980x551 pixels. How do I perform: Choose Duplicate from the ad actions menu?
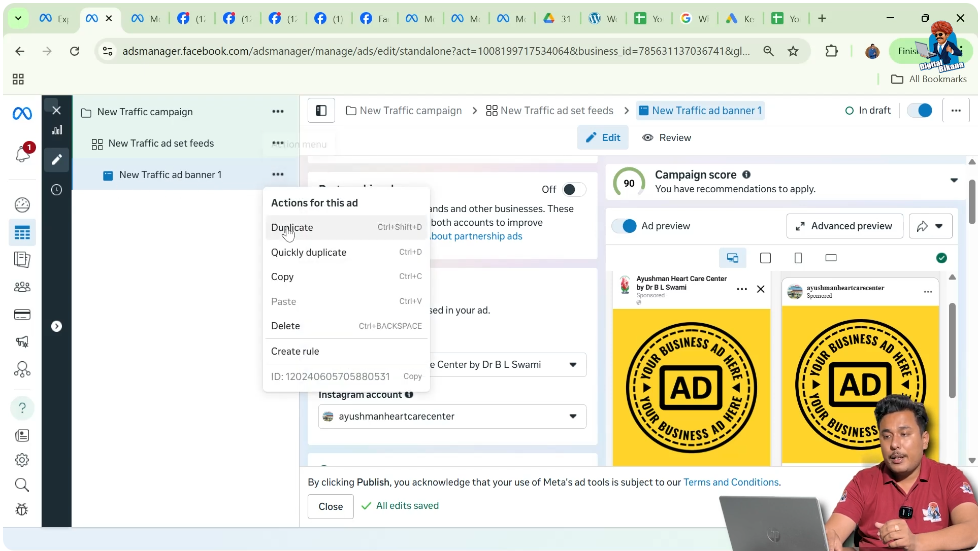click(346, 227)
